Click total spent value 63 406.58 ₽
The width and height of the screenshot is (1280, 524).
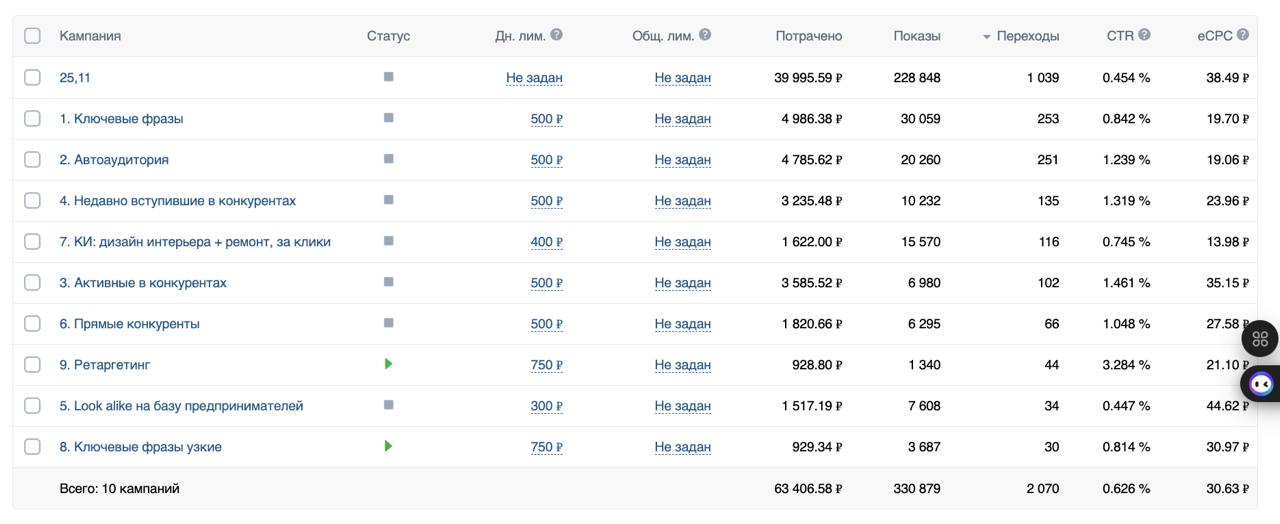tap(808, 488)
